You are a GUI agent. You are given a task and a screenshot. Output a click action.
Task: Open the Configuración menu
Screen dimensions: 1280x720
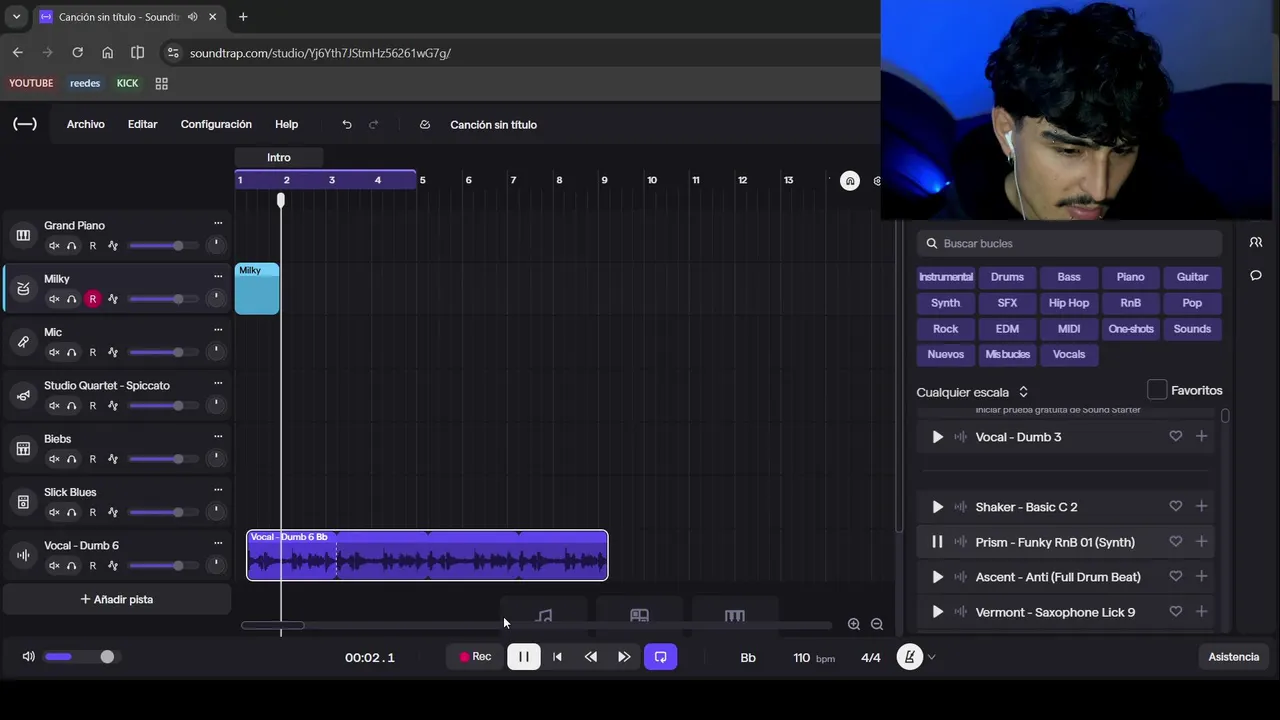216,124
